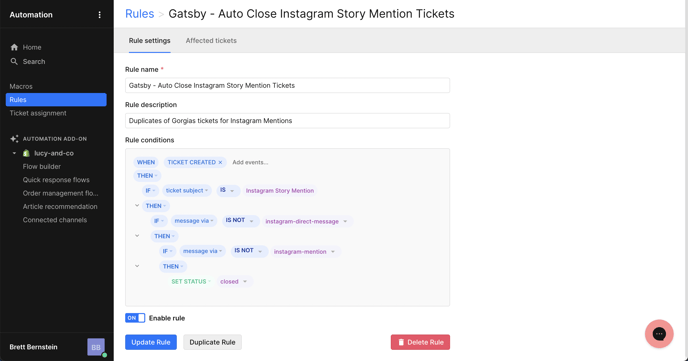Open Order management flows

pyautogui.click(x=61, y=193)
